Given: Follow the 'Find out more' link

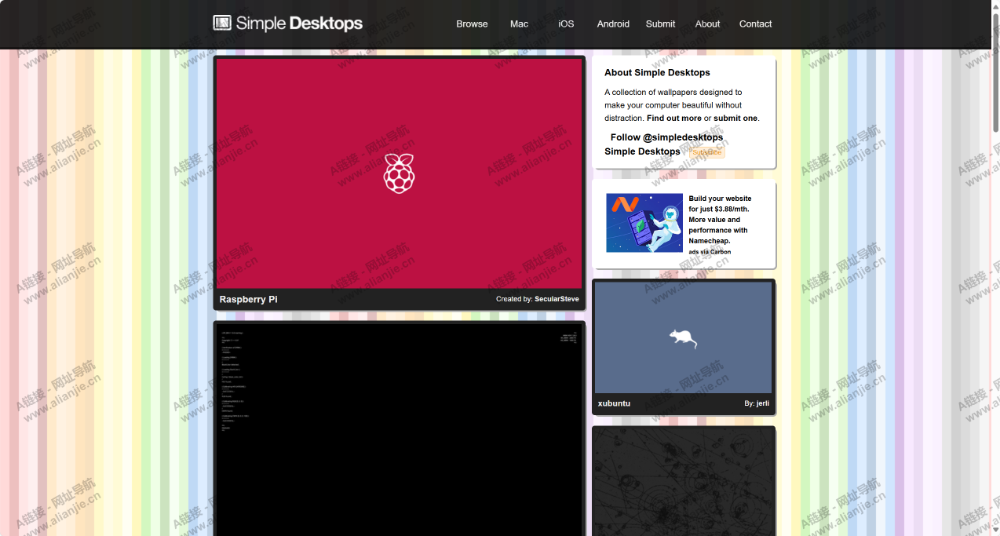Looking at the screenshot, I should [673, 118].
